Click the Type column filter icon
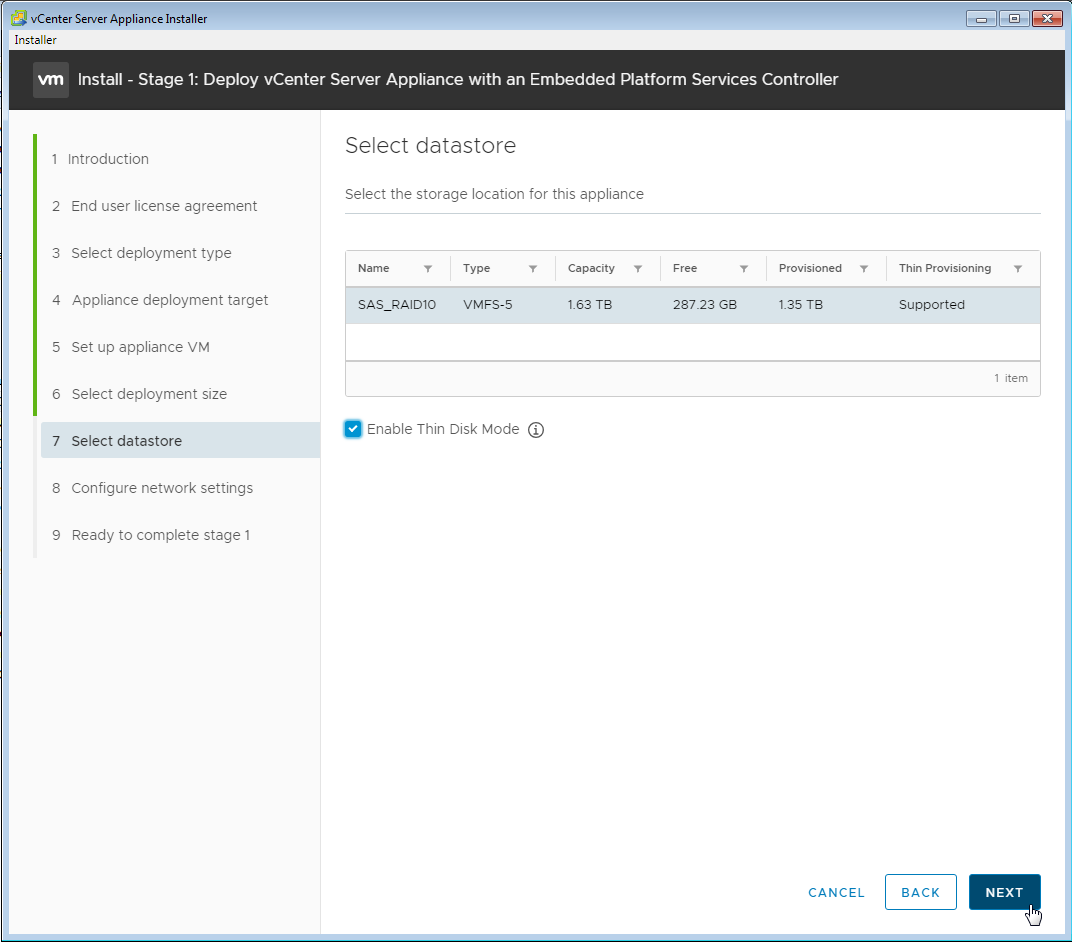The image size is (1072, 942). [533, 269]
